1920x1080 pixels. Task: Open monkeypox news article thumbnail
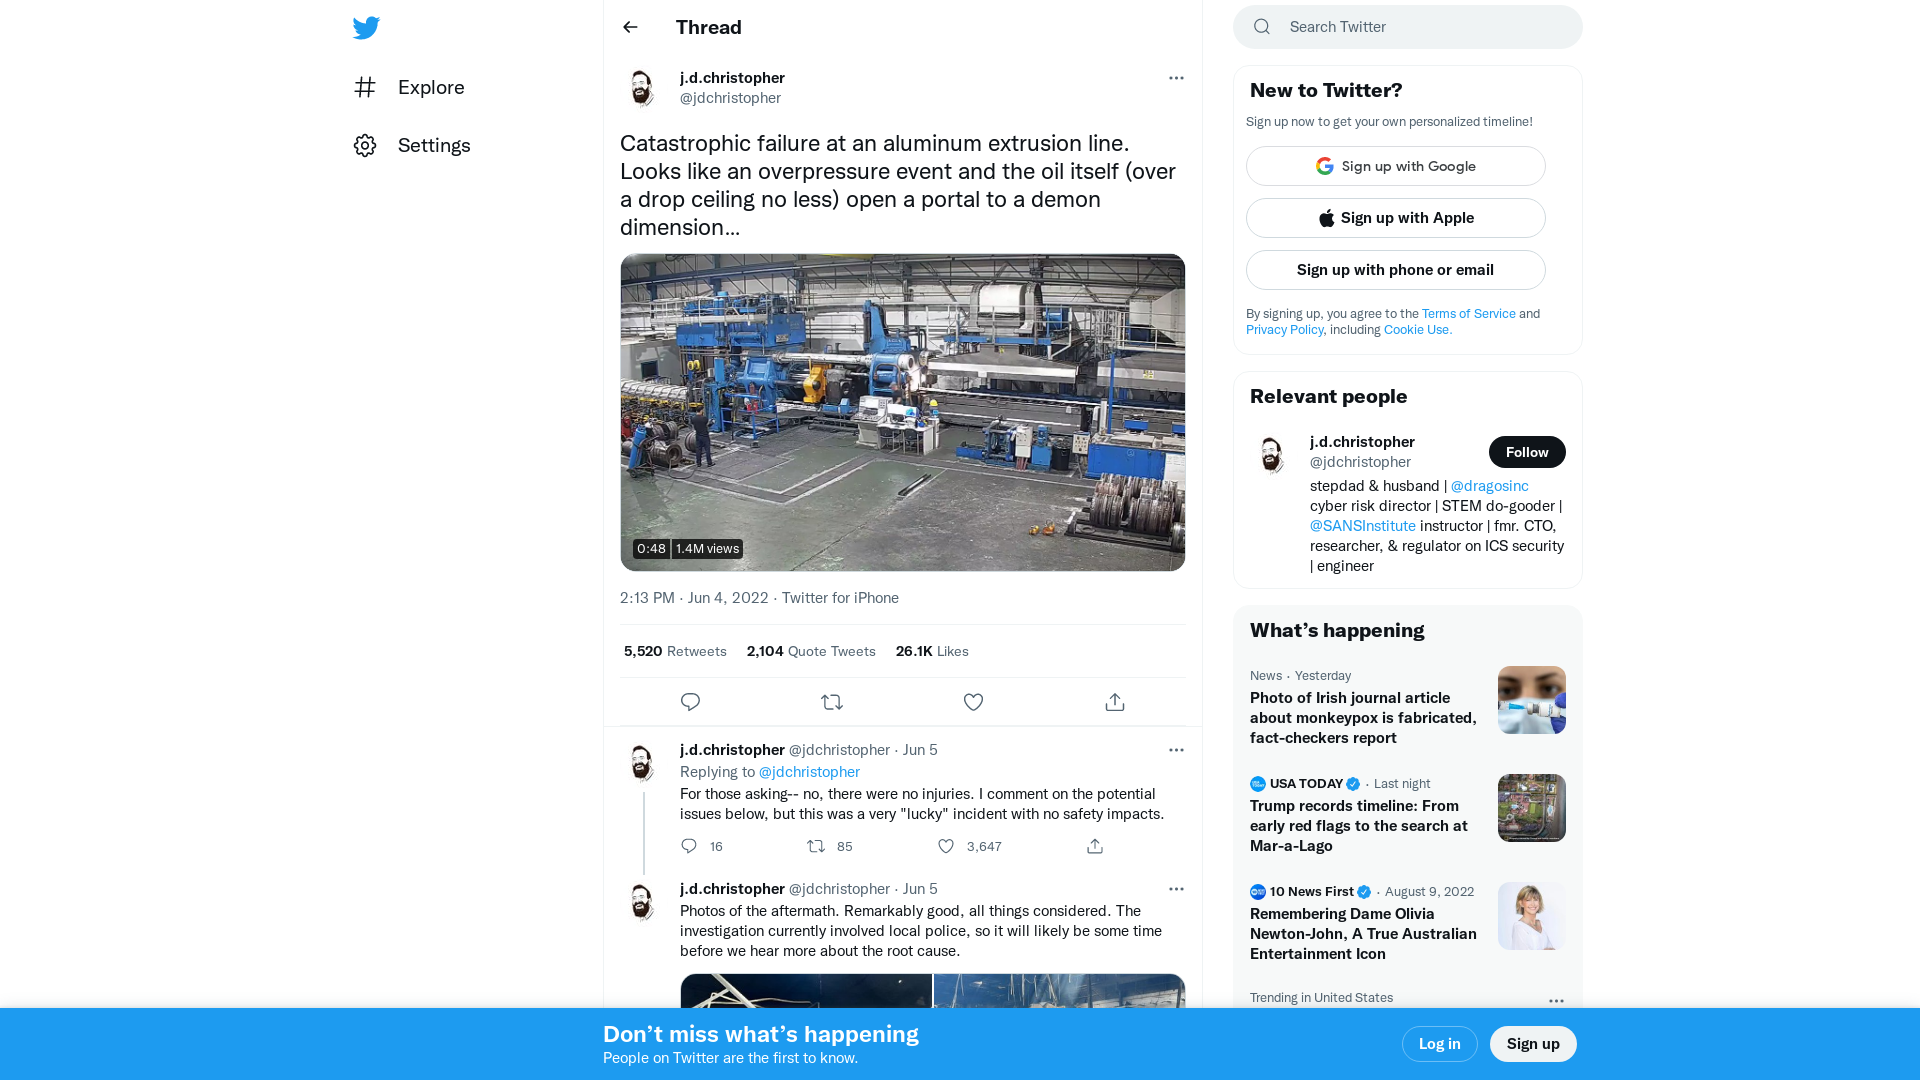tap(1531, 700)
